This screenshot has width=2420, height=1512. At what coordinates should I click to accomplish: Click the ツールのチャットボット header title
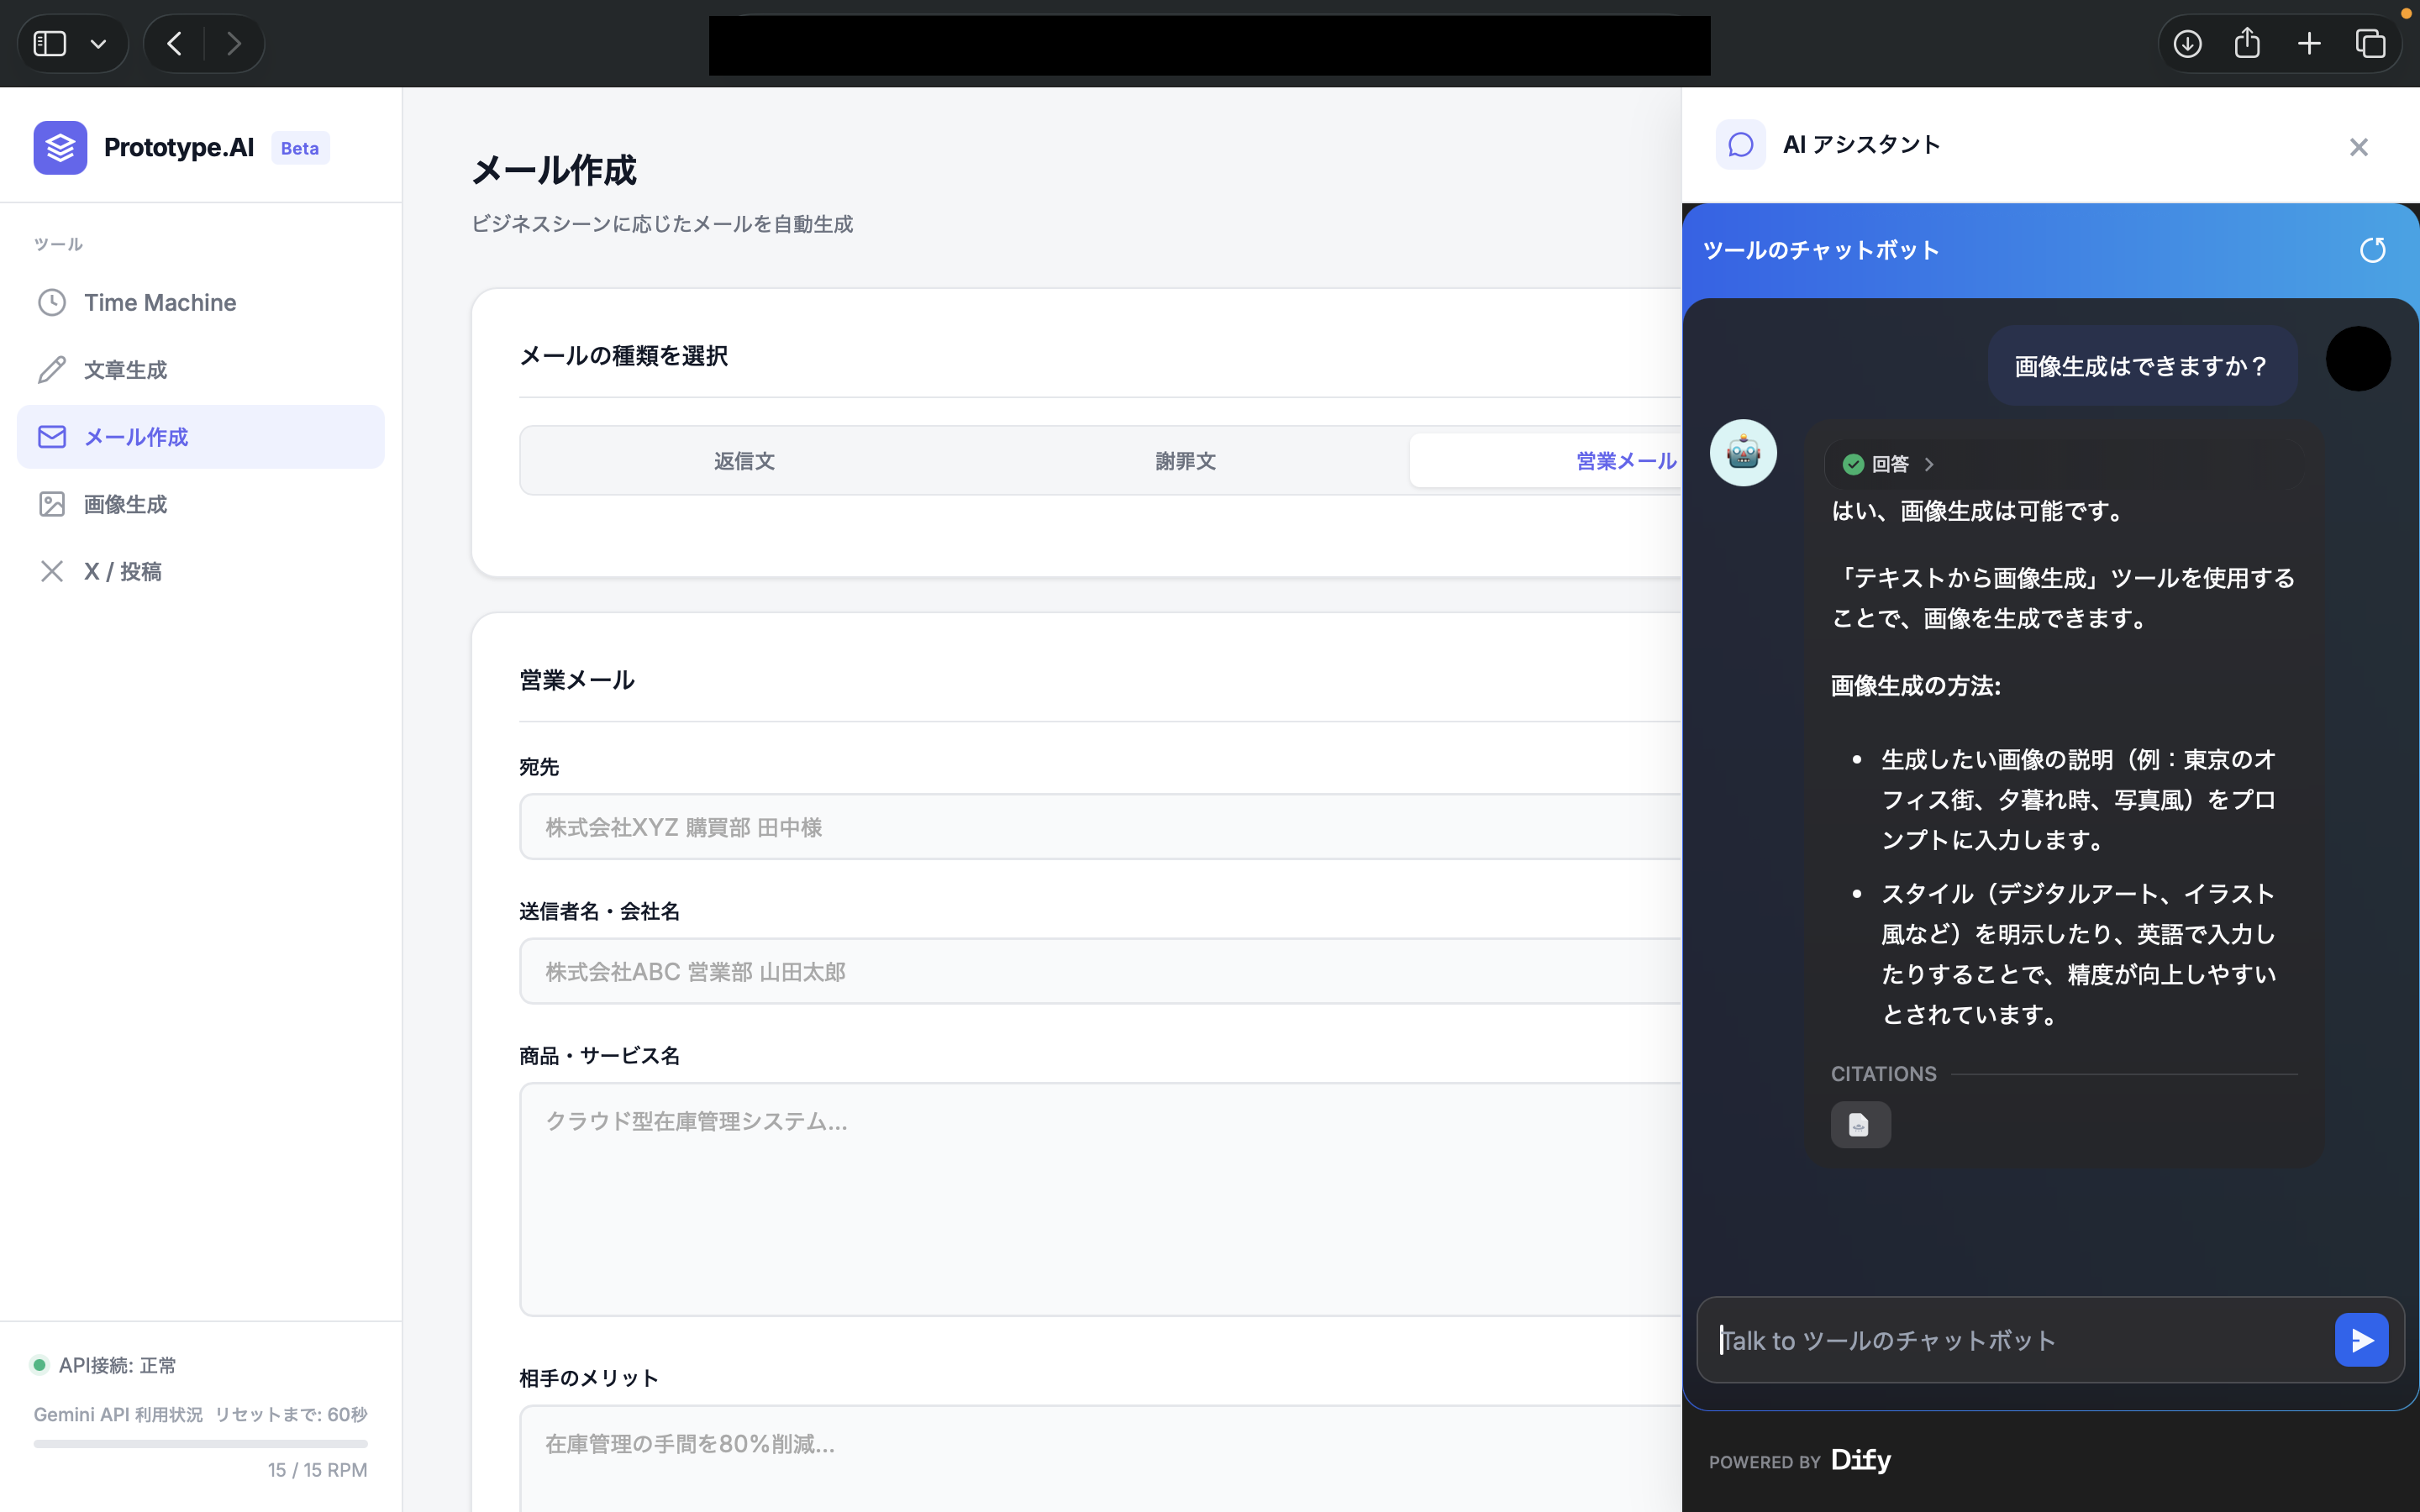(x=1821, y=250)
